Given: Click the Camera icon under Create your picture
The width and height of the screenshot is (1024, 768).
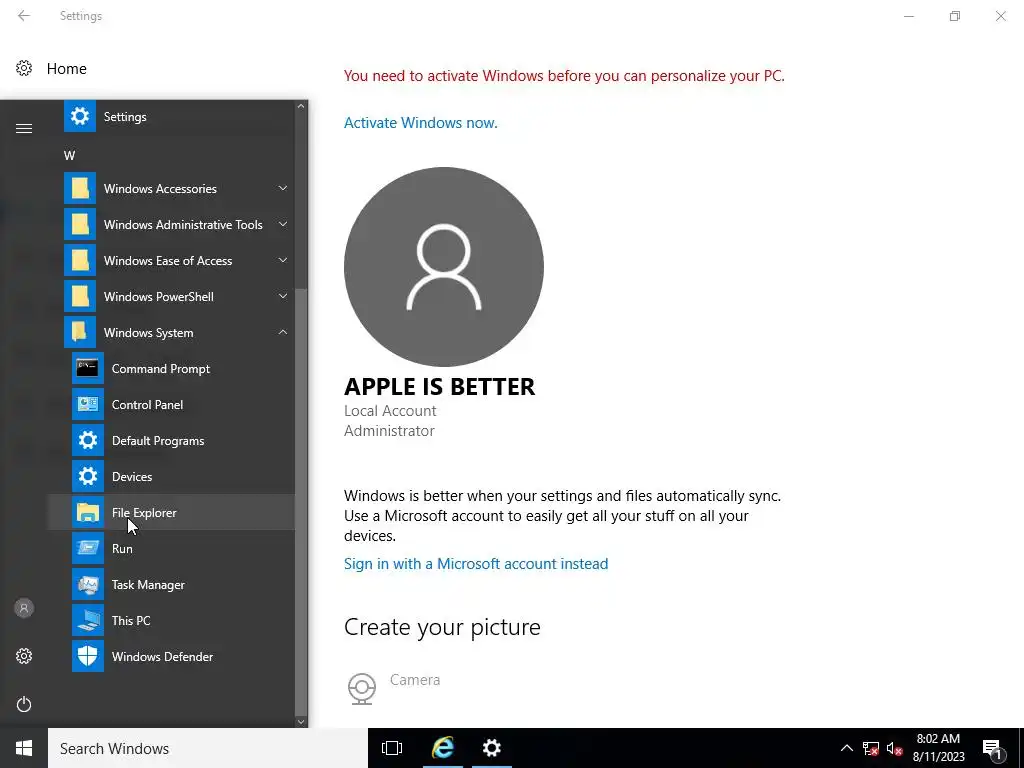Looking at the screenshot, I should point(361,688).
